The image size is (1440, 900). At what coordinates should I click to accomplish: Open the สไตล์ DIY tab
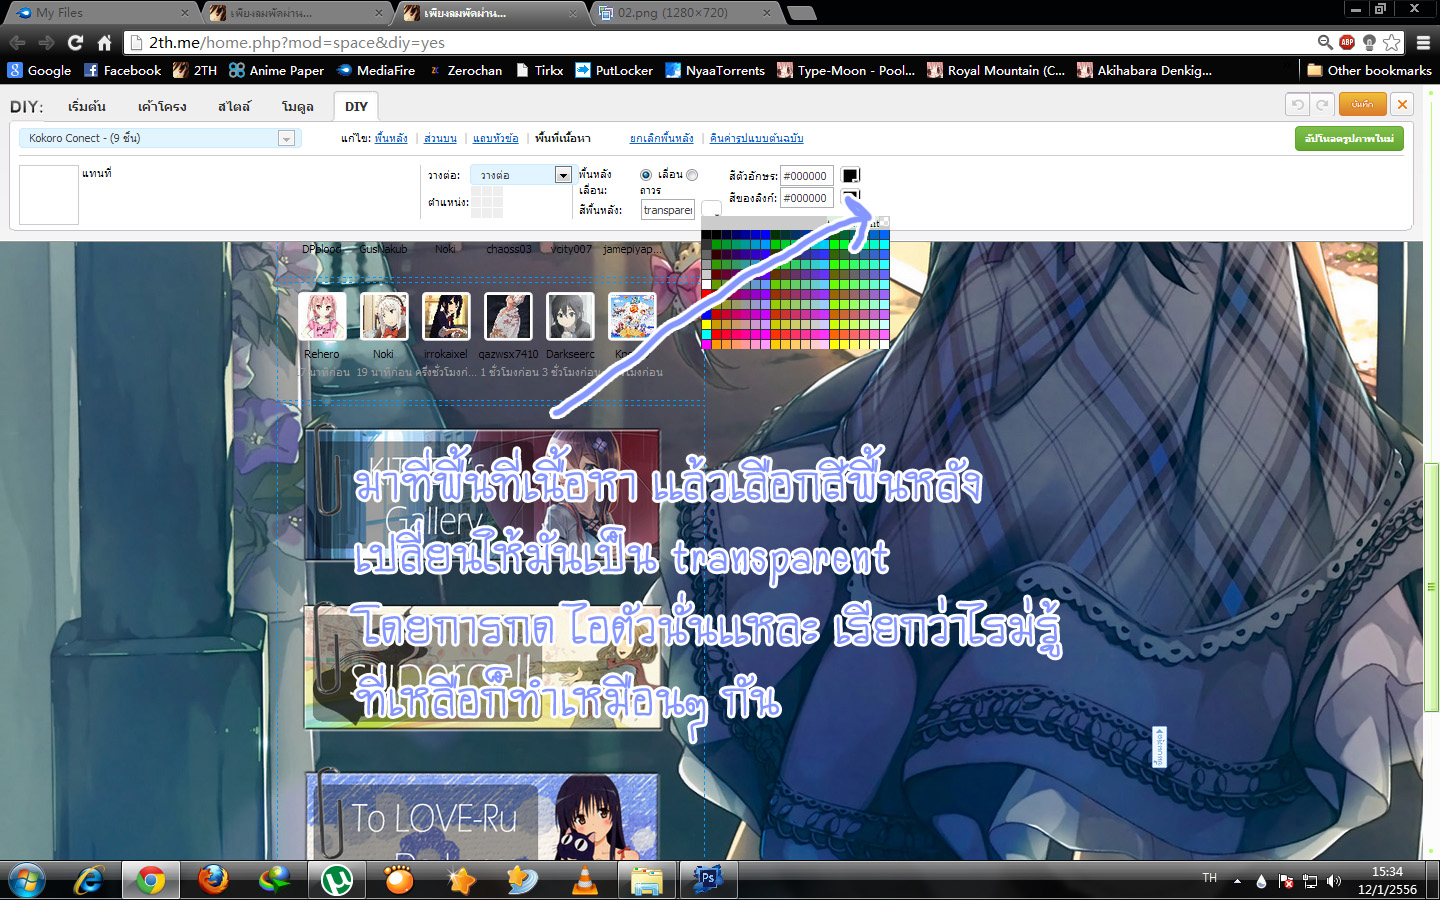click(234, 106)
